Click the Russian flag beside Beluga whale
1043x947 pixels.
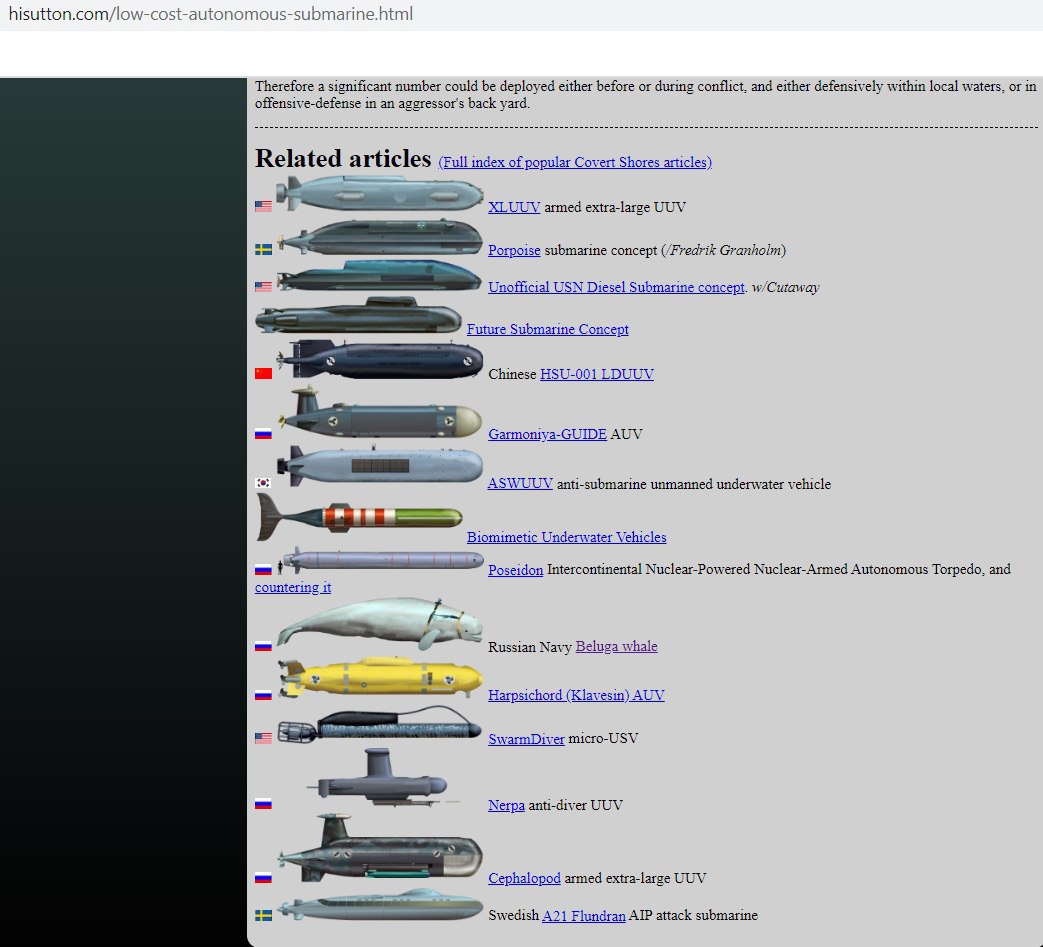coord(263,646)
